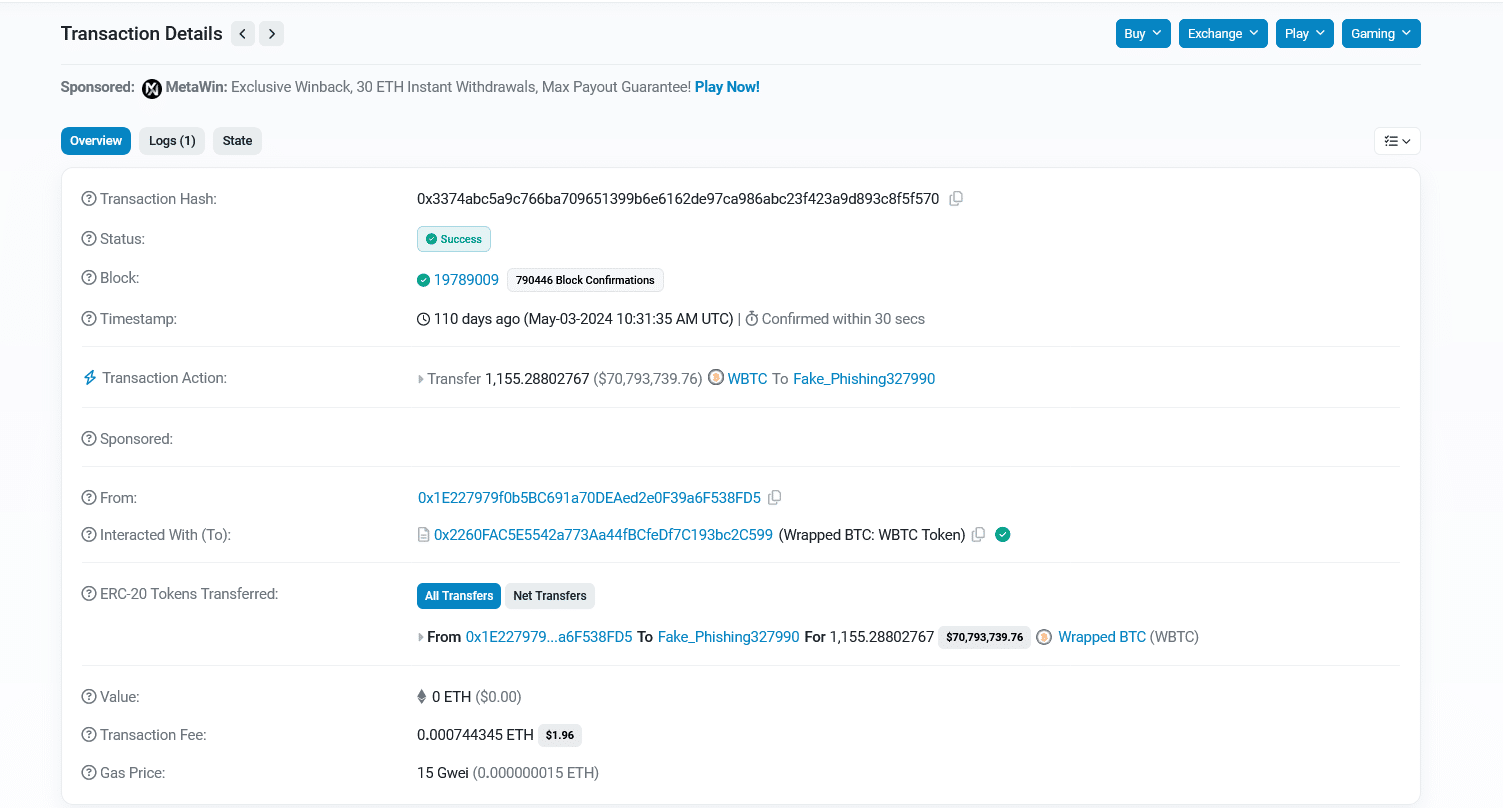Viewport: 1503px width, 808px height.
Task: Select the All Transfers filter
Action: [459, 596]
